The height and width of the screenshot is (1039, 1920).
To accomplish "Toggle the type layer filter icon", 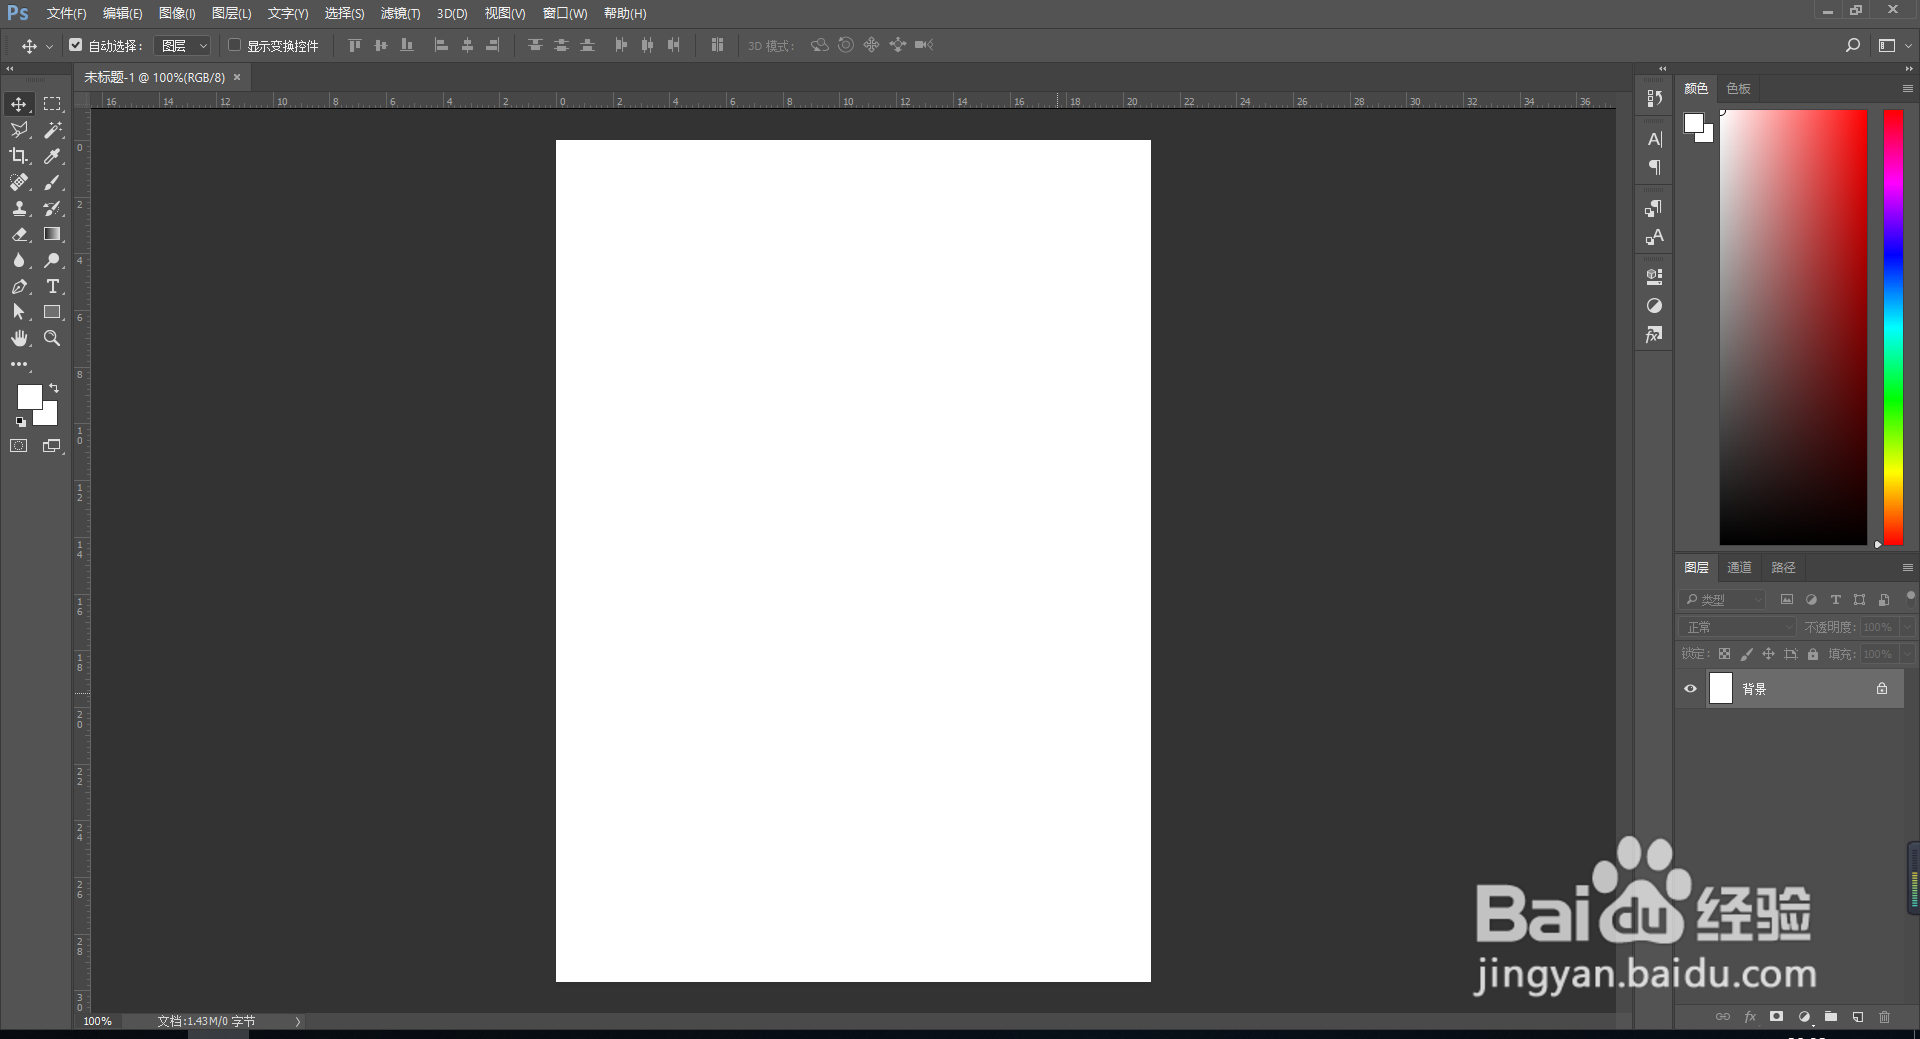I will click(x=1835, y=600).
